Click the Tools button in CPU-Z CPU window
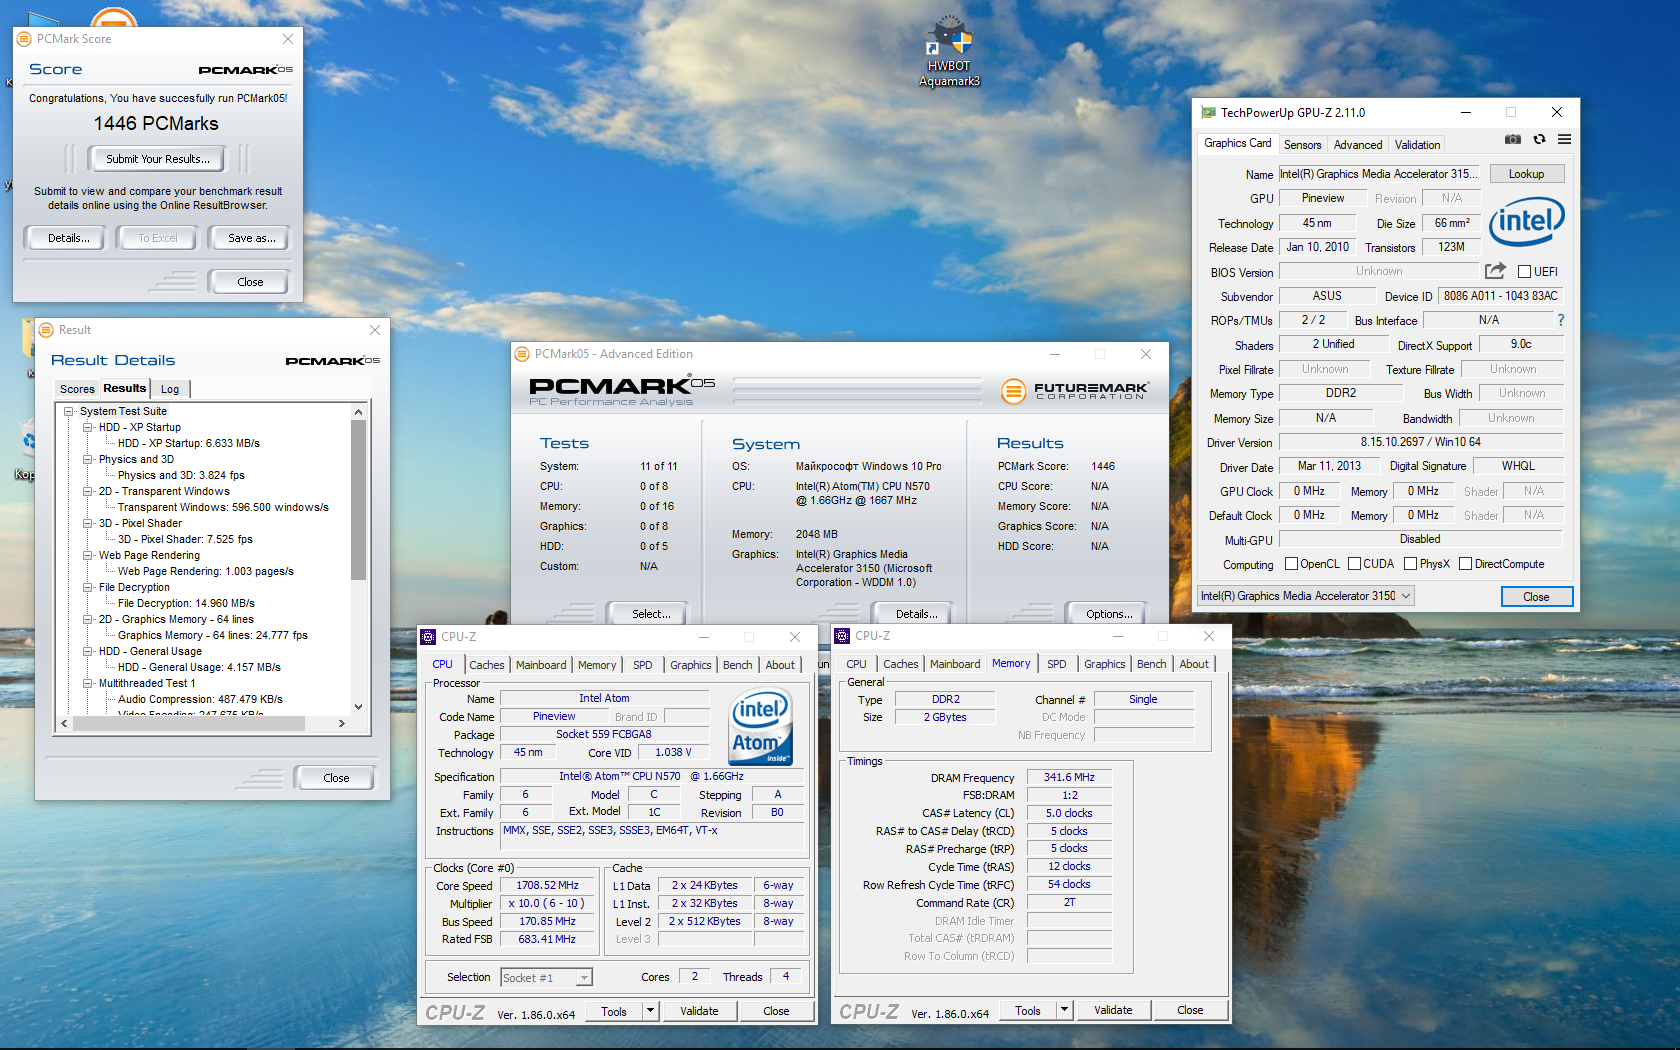 pyautogui.click(x=614, y=1011)
